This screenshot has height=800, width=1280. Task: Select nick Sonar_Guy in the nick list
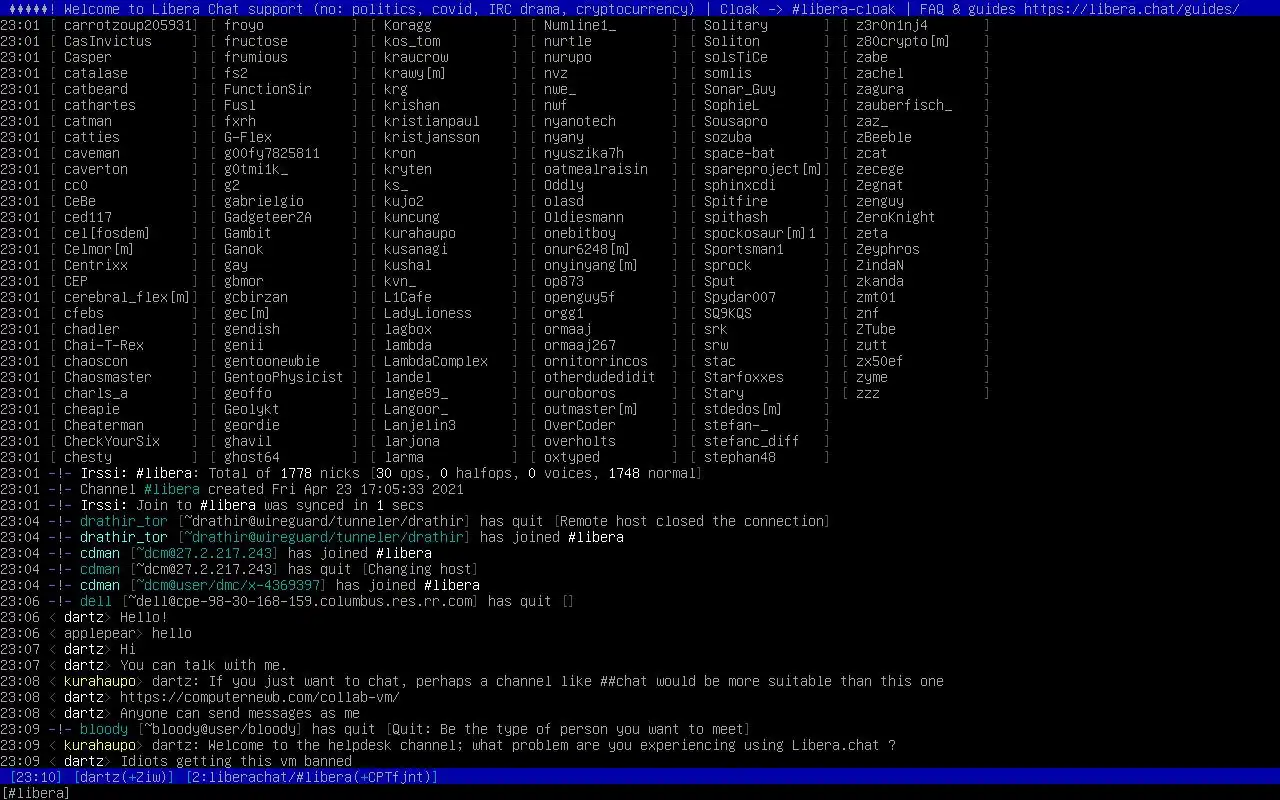740,89
